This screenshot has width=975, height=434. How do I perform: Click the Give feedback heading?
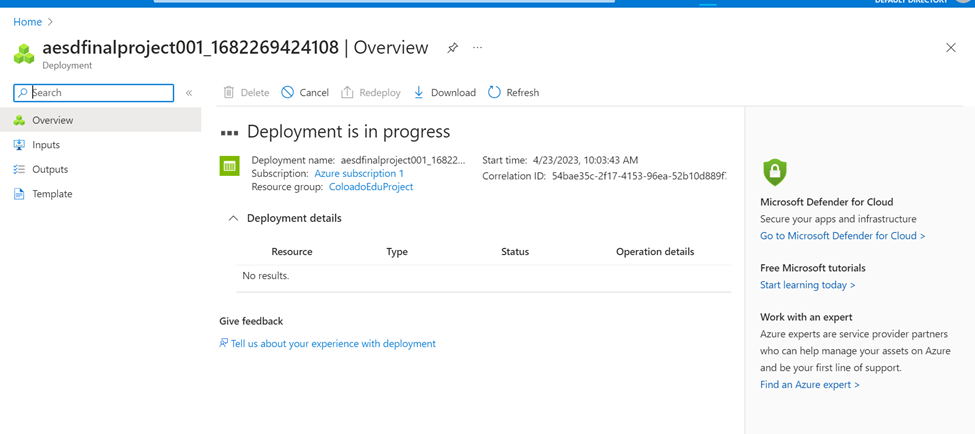(251, 321)
